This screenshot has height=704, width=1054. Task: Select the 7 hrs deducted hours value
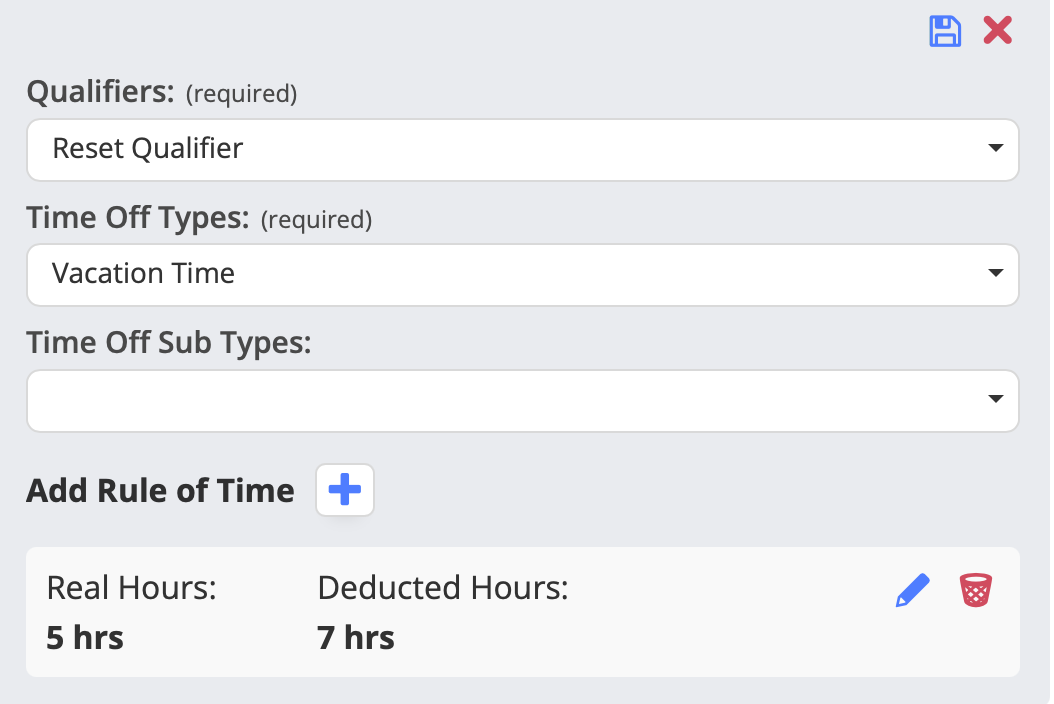[x=356, y=637]
